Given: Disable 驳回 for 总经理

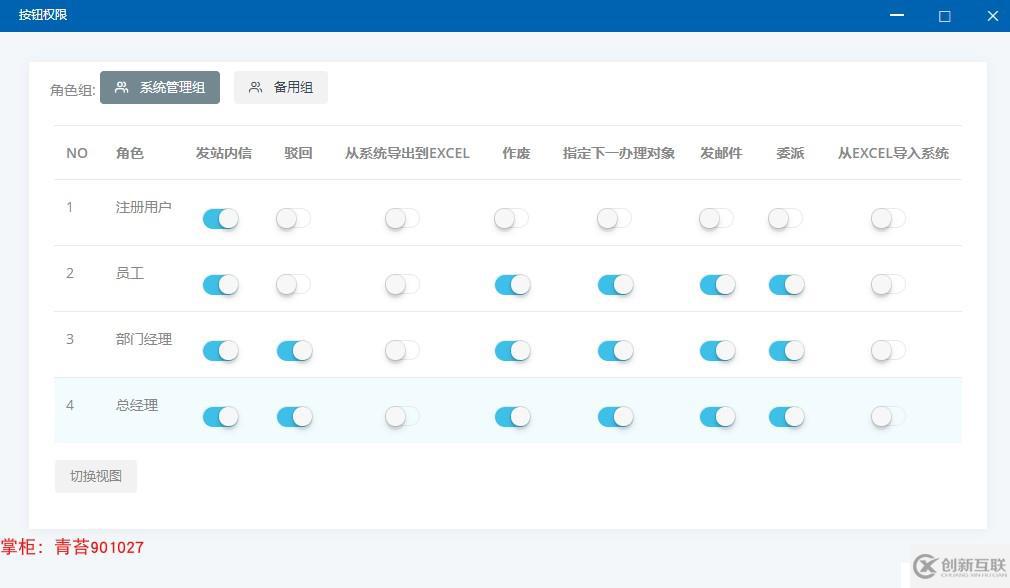Looking at the screenshot, I should point(294,417).
